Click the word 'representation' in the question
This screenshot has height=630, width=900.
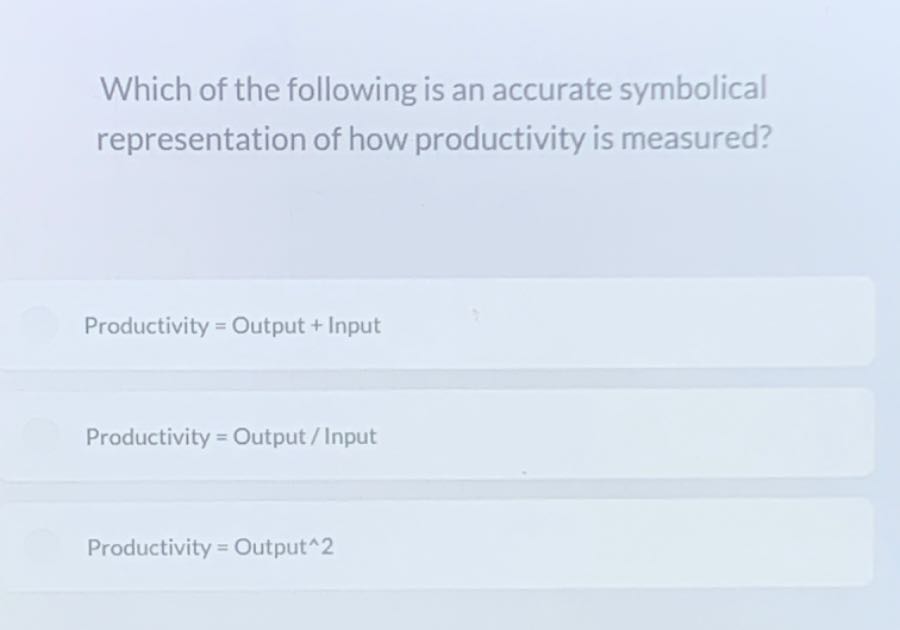tap(201, 140)
